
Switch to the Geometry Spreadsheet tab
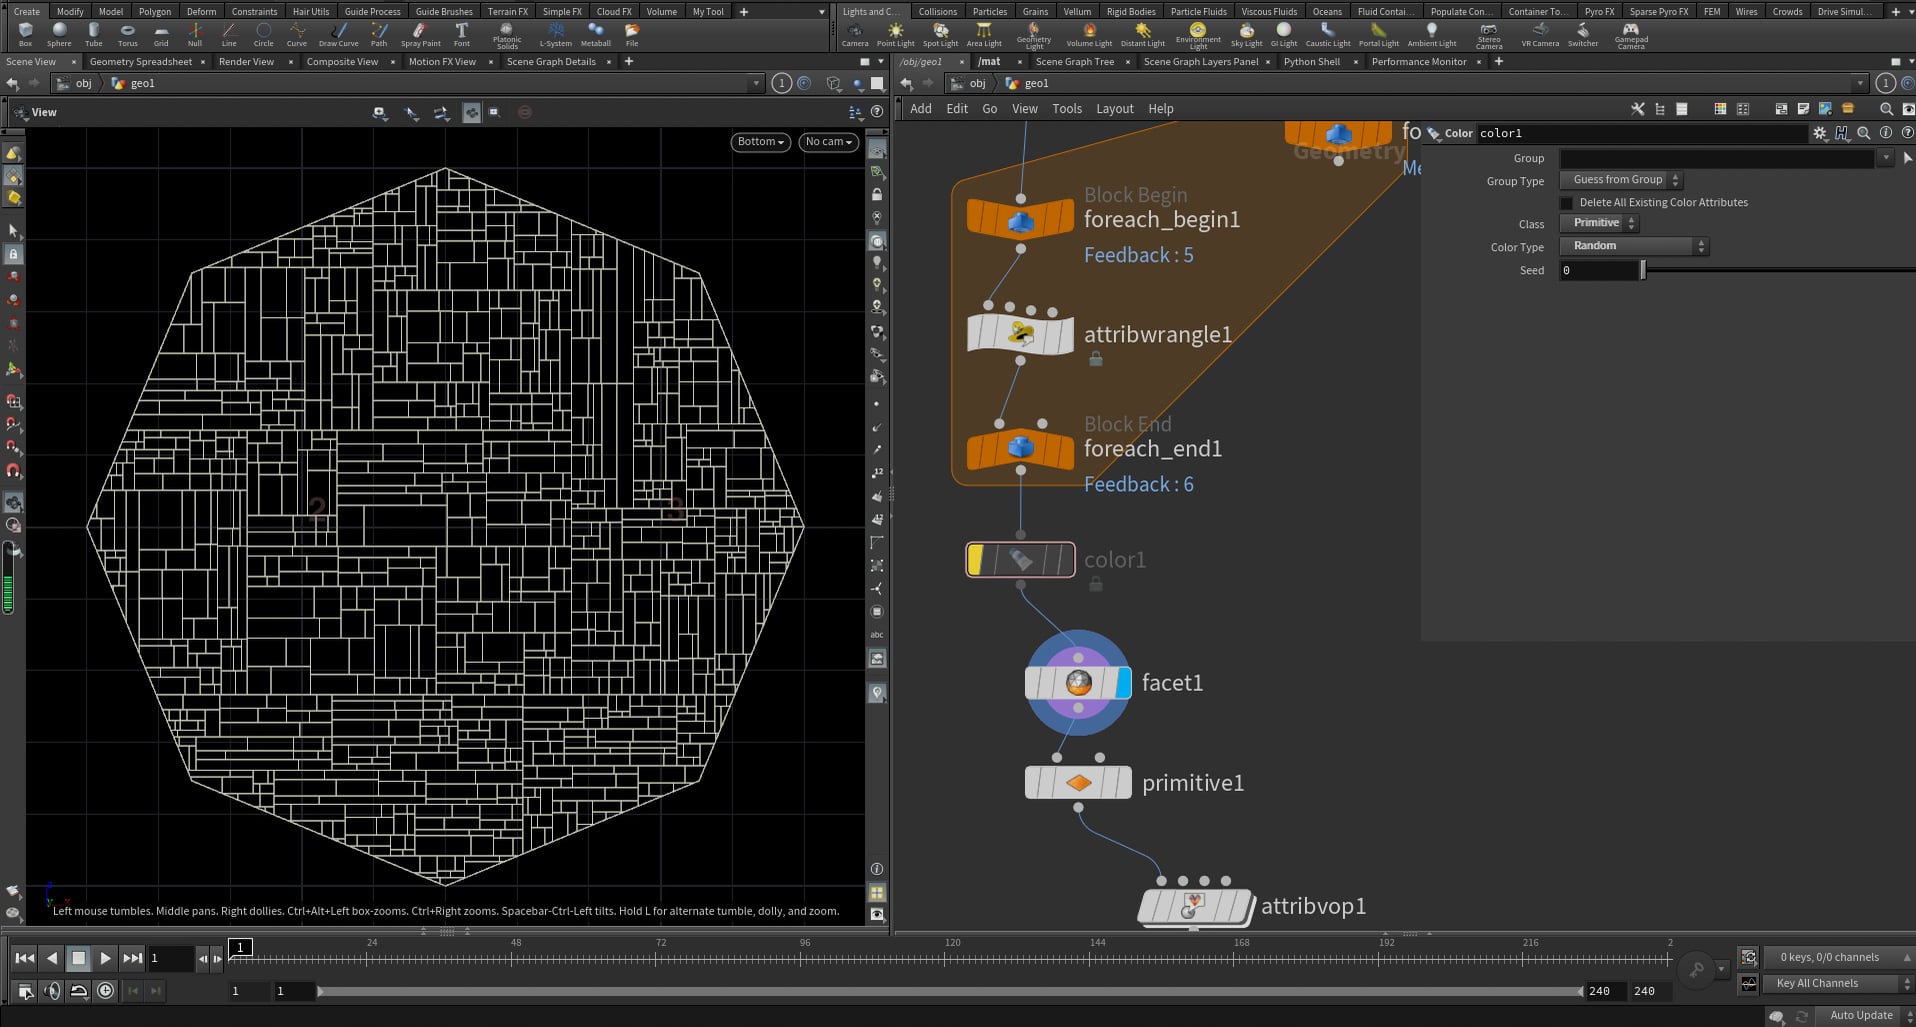(141, 62)
